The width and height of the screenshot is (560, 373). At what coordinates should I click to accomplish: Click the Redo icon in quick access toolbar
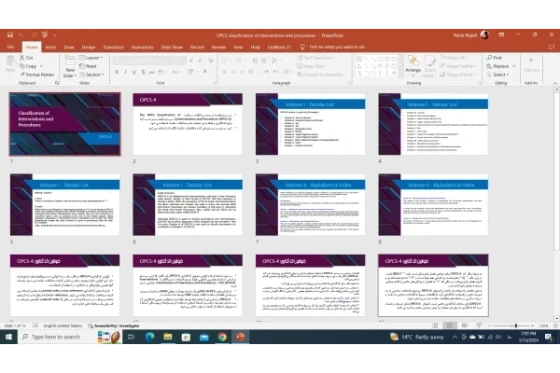pos(34,35)
